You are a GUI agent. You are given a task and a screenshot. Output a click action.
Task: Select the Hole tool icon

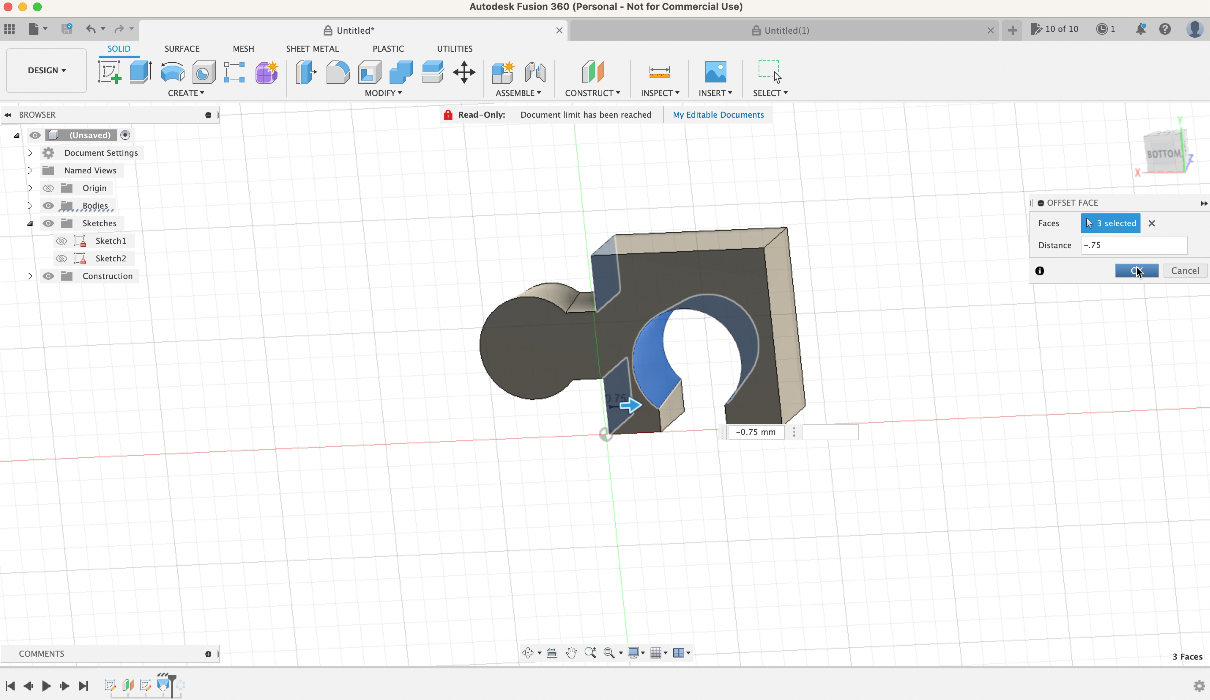pyautogui.click(x=204, y=72)
